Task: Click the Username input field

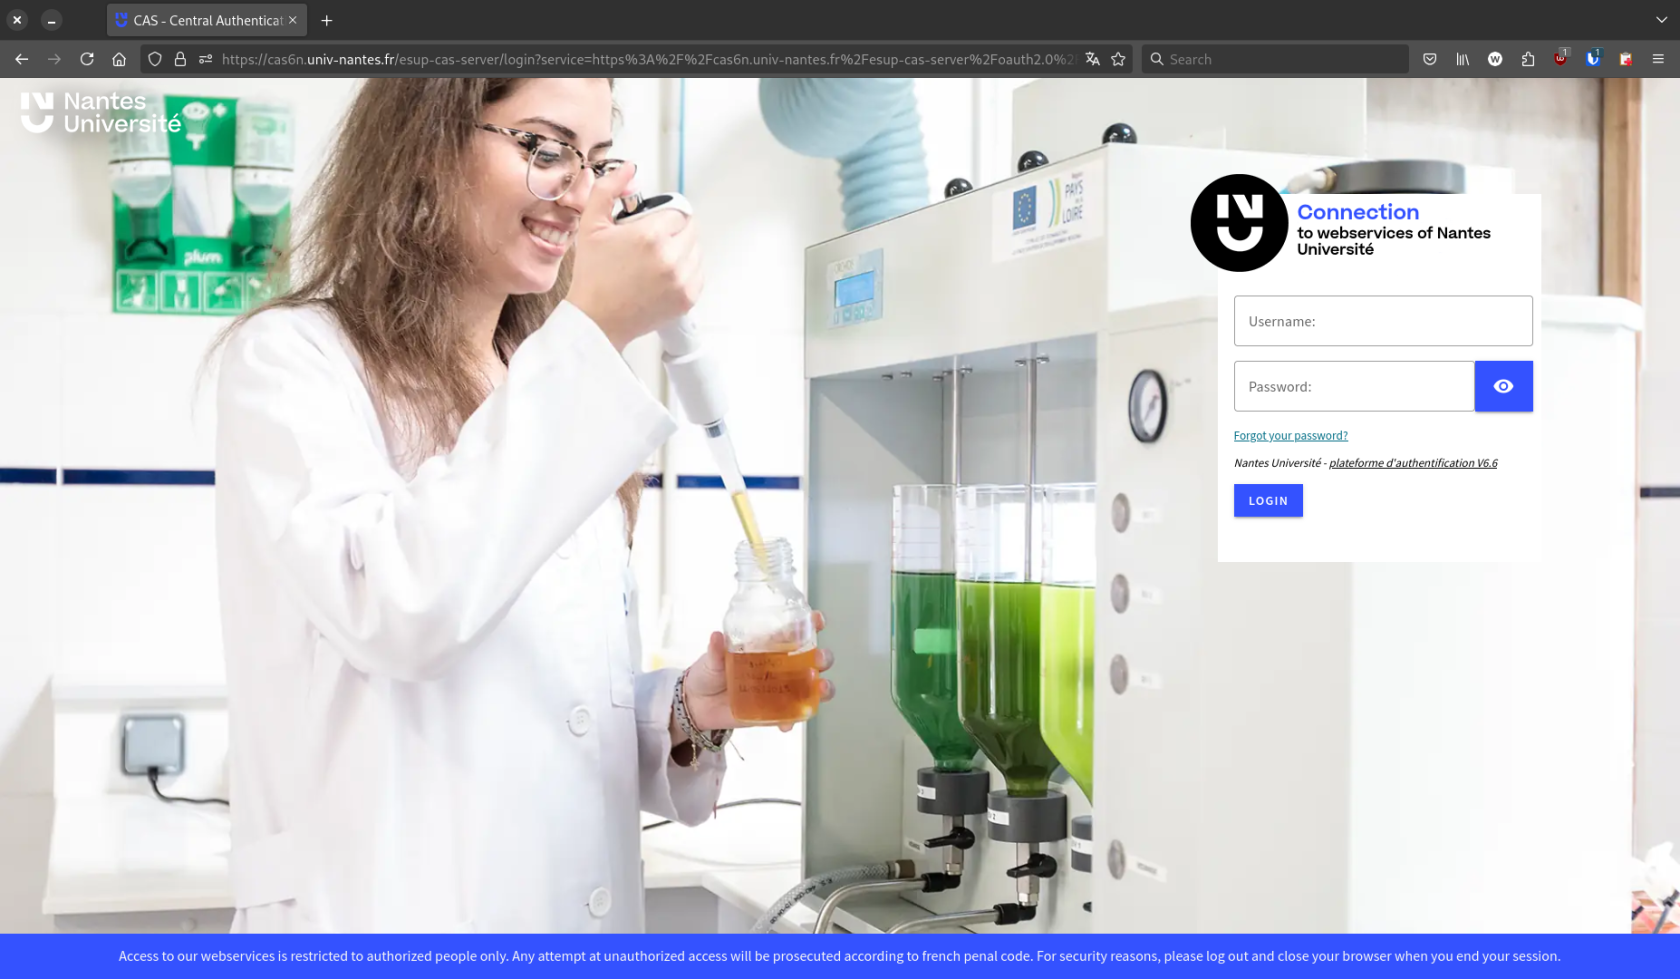Action: point(1382,321)
